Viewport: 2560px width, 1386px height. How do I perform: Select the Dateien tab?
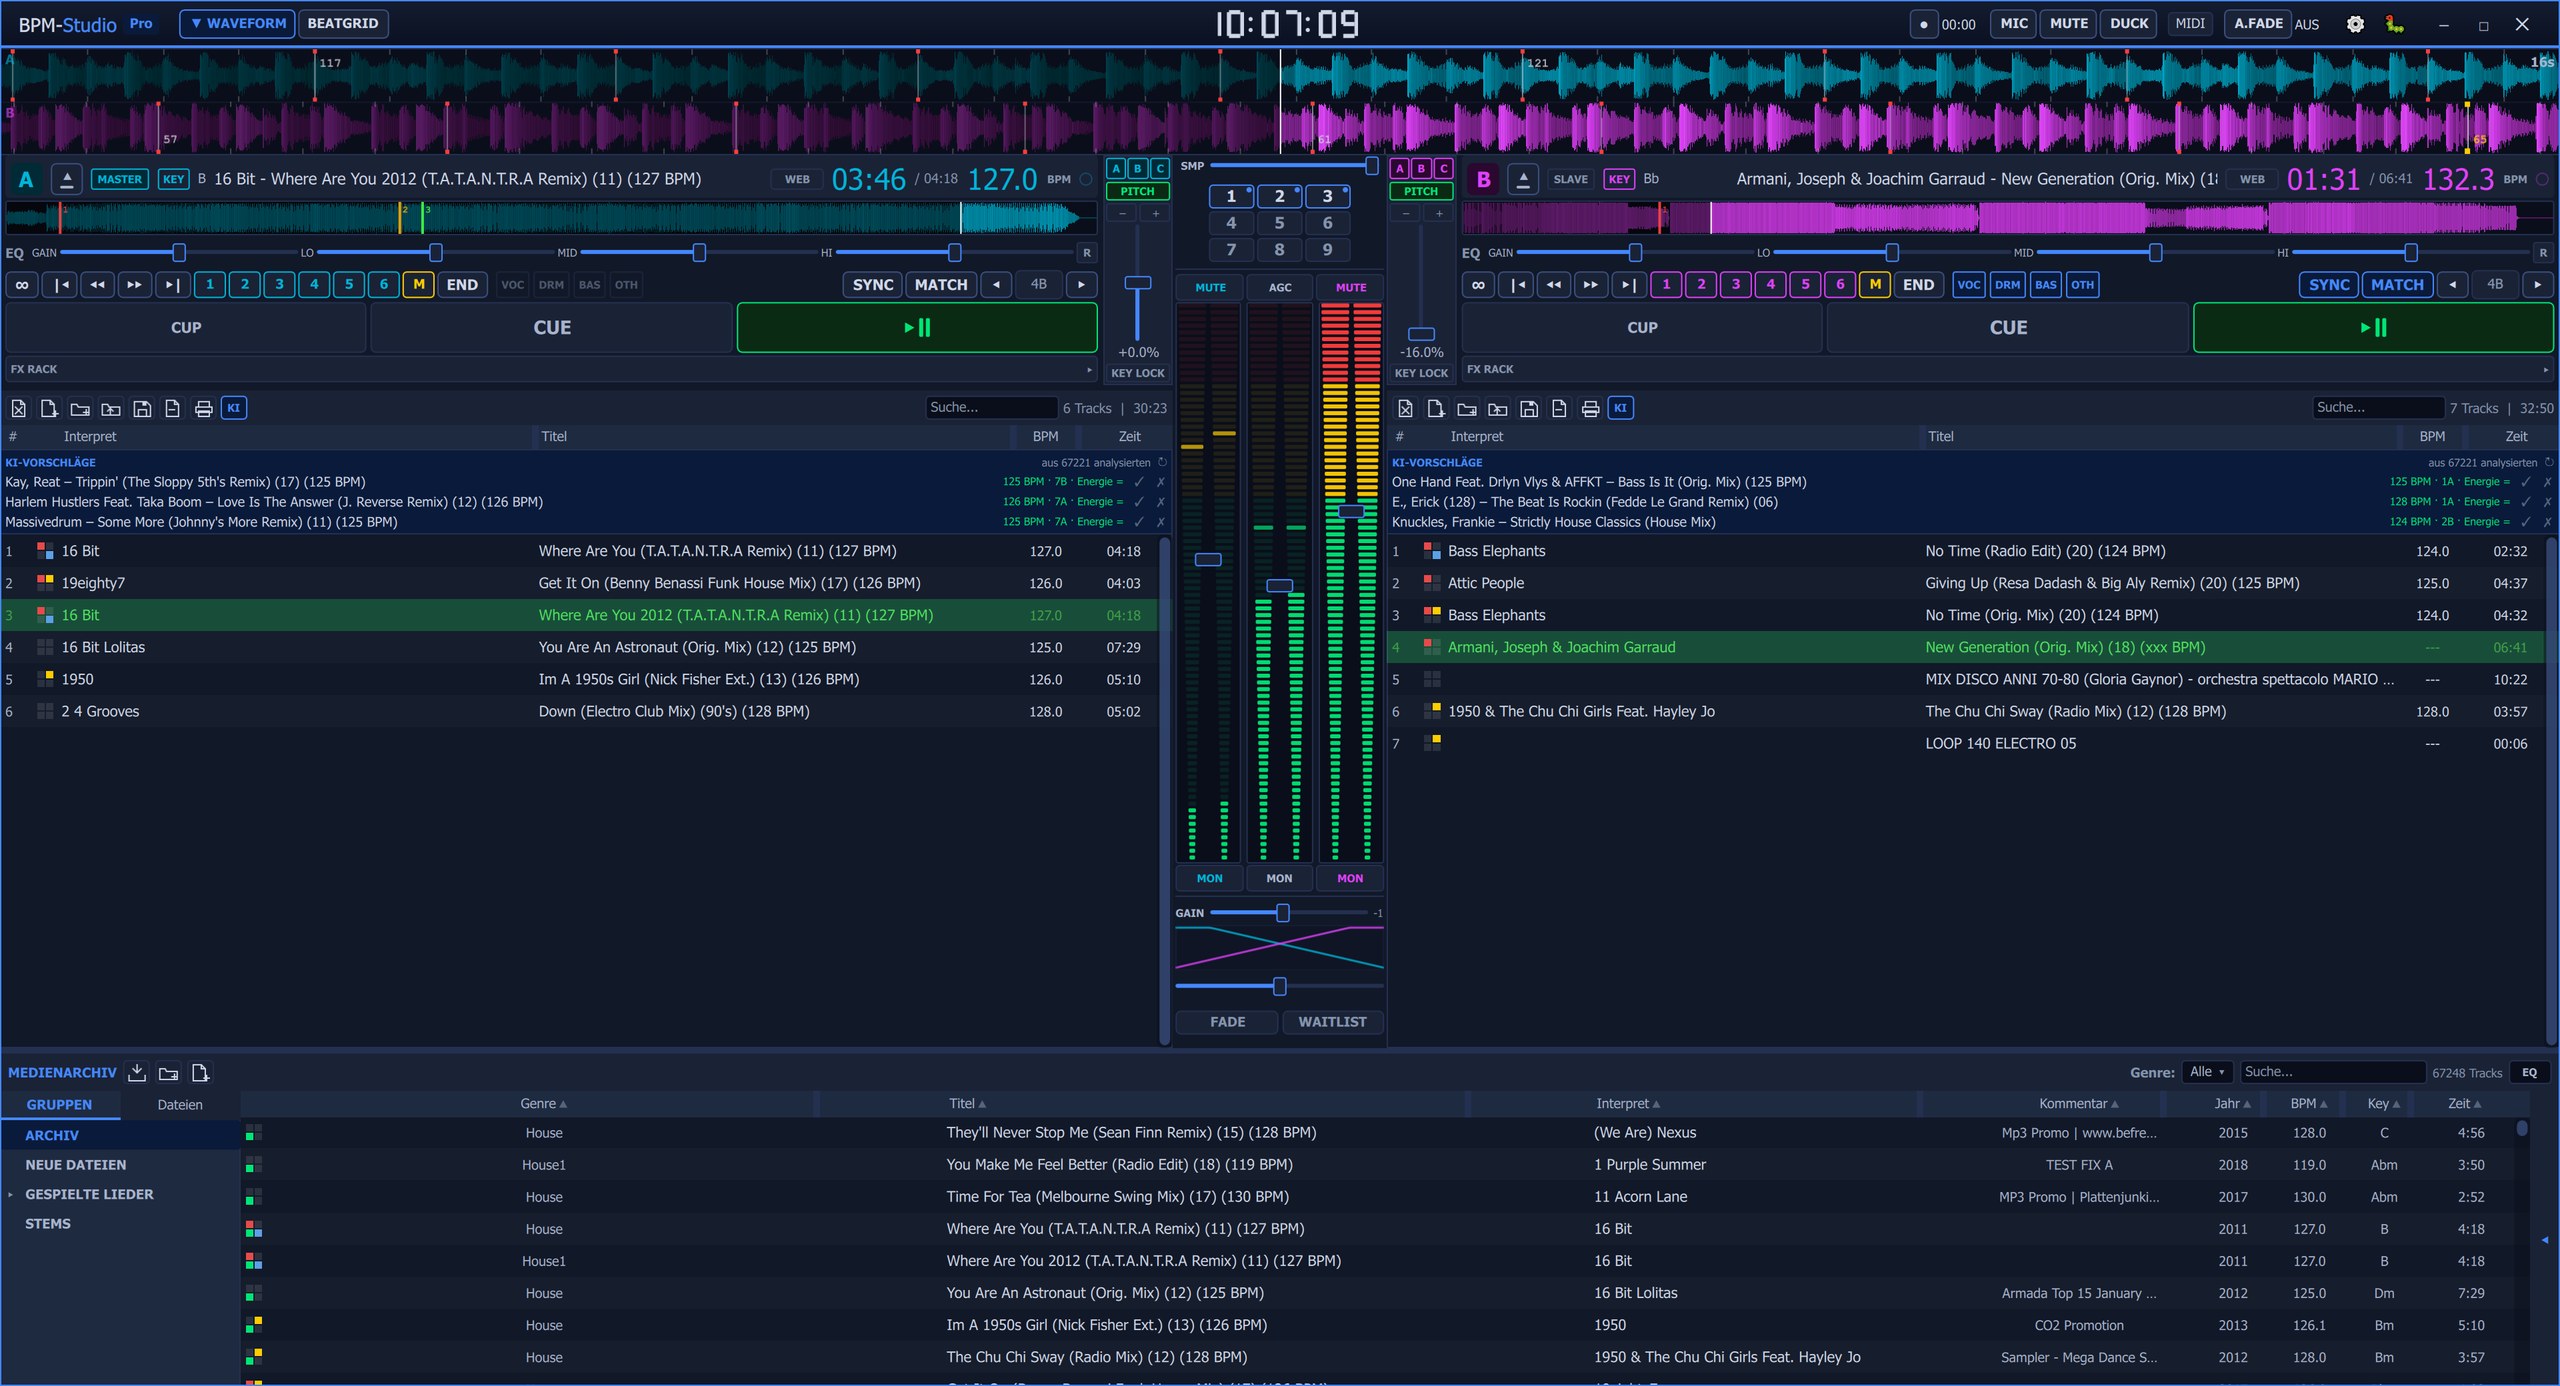pos(180,1105)
